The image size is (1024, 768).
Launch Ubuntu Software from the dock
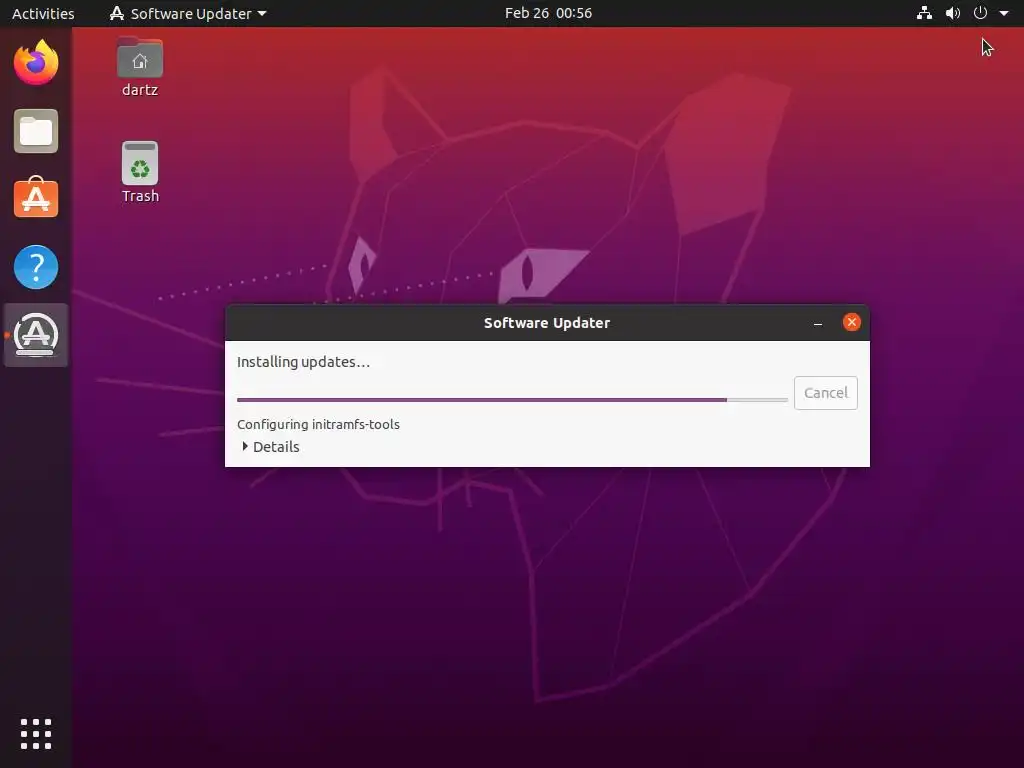tap(36, 197)
